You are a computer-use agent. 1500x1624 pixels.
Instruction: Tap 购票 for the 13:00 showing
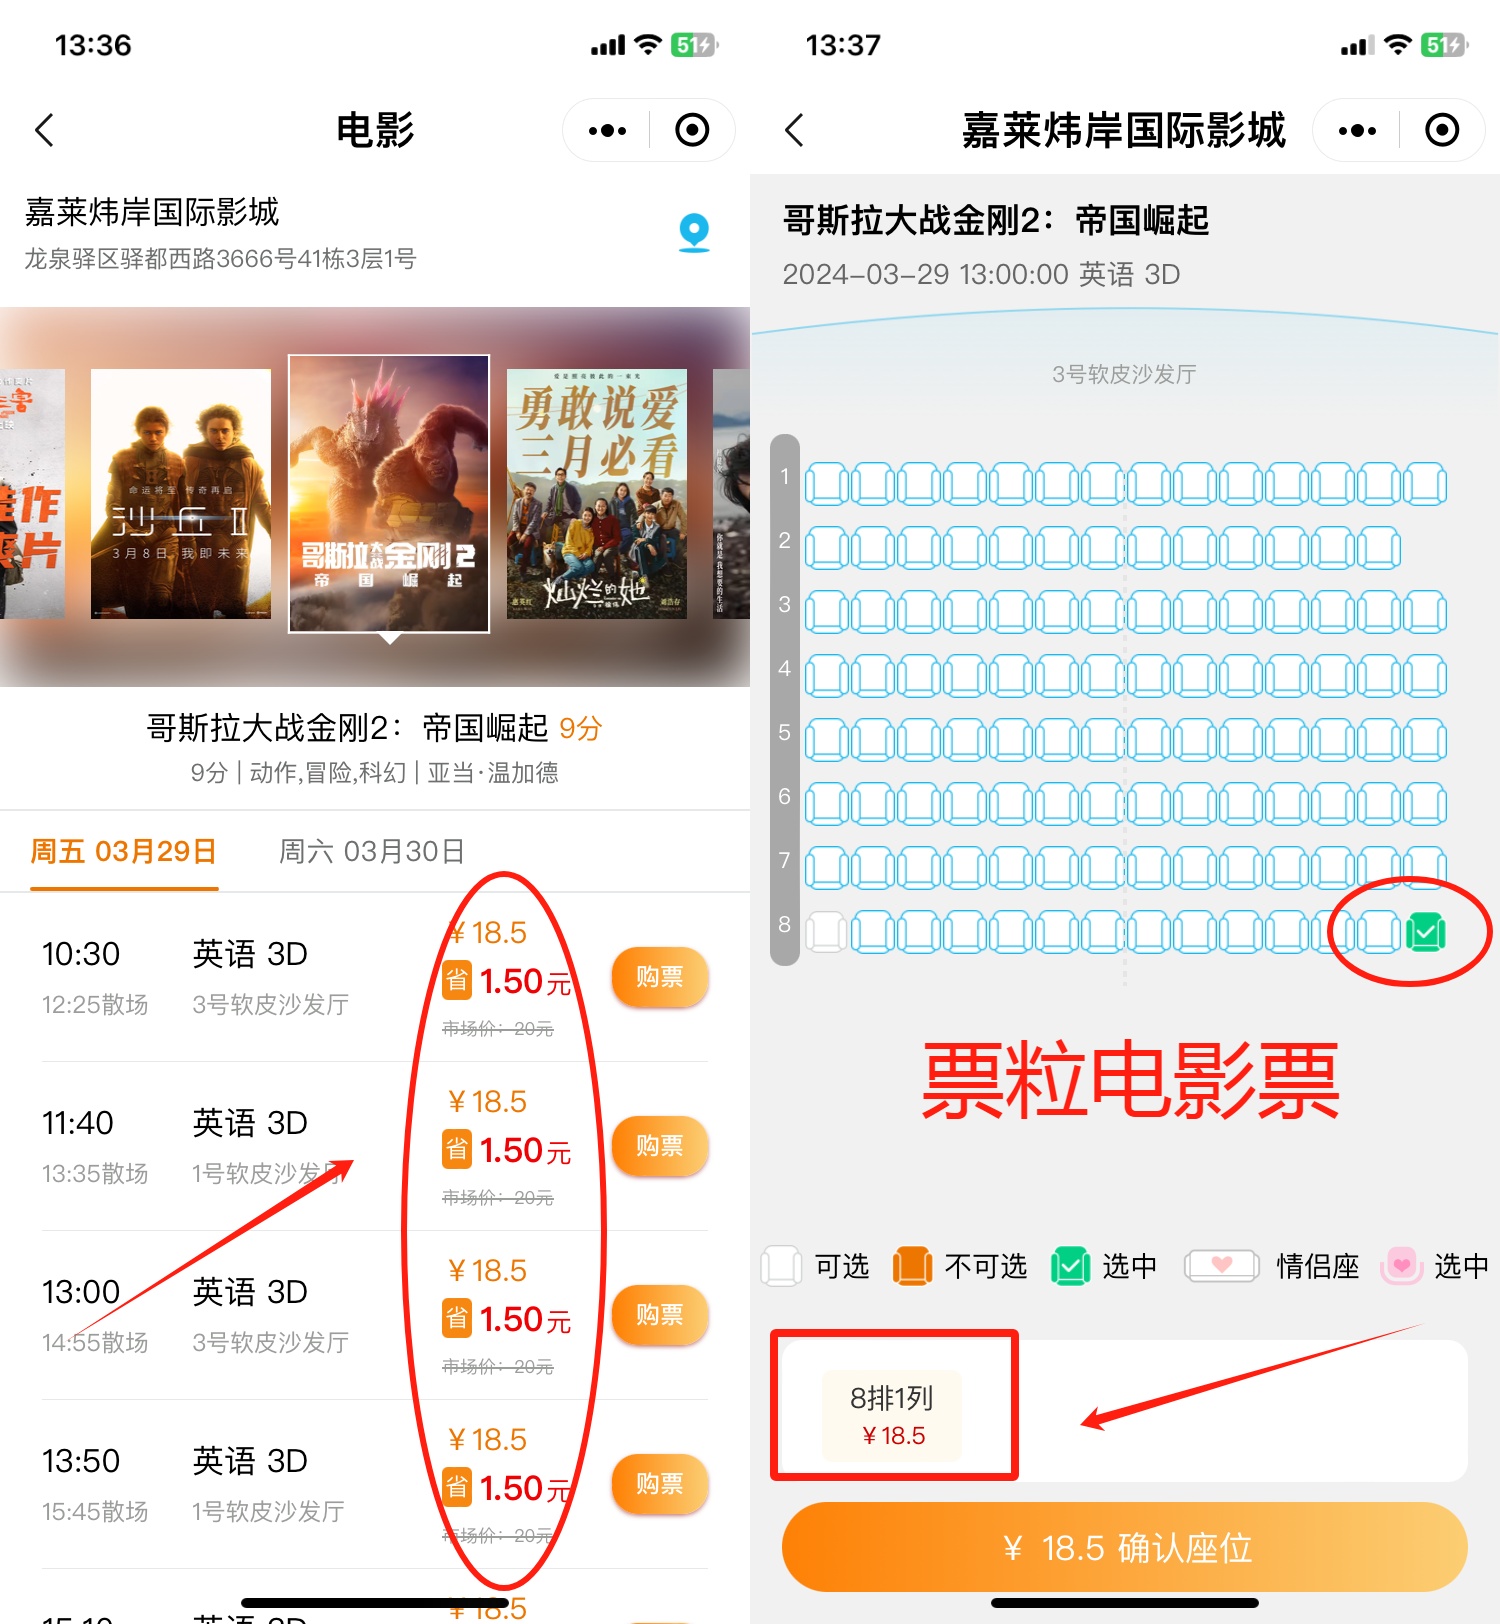pos(659,1315)
